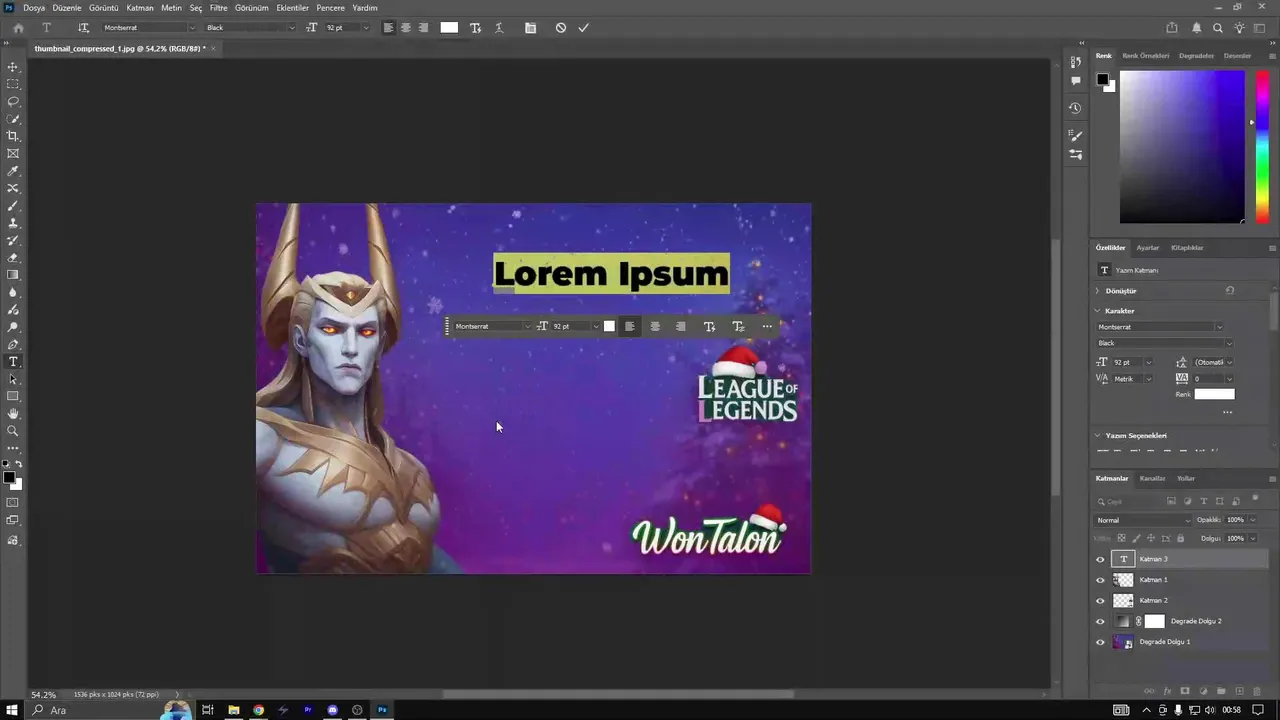
Task: Show more Karakter options ellipsis
Action: [x=1227, y=412]
